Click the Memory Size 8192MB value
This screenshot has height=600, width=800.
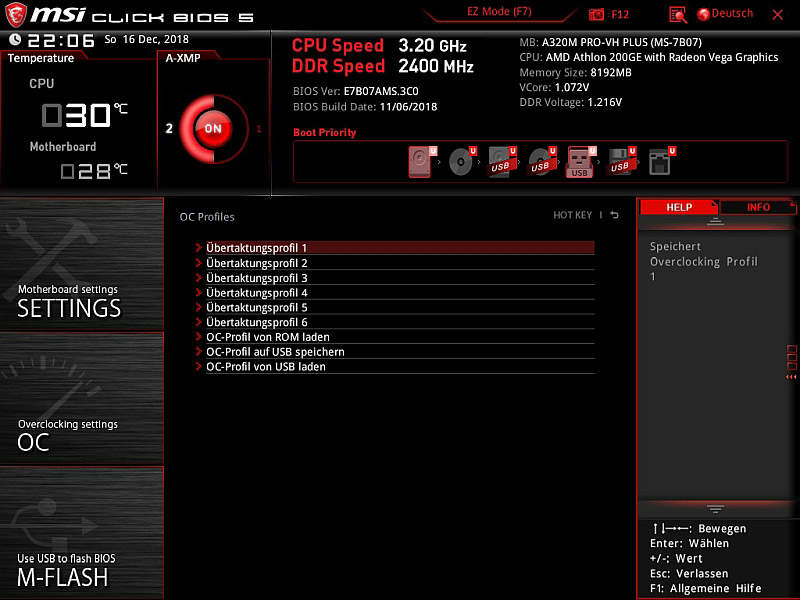tap(611, 72)
